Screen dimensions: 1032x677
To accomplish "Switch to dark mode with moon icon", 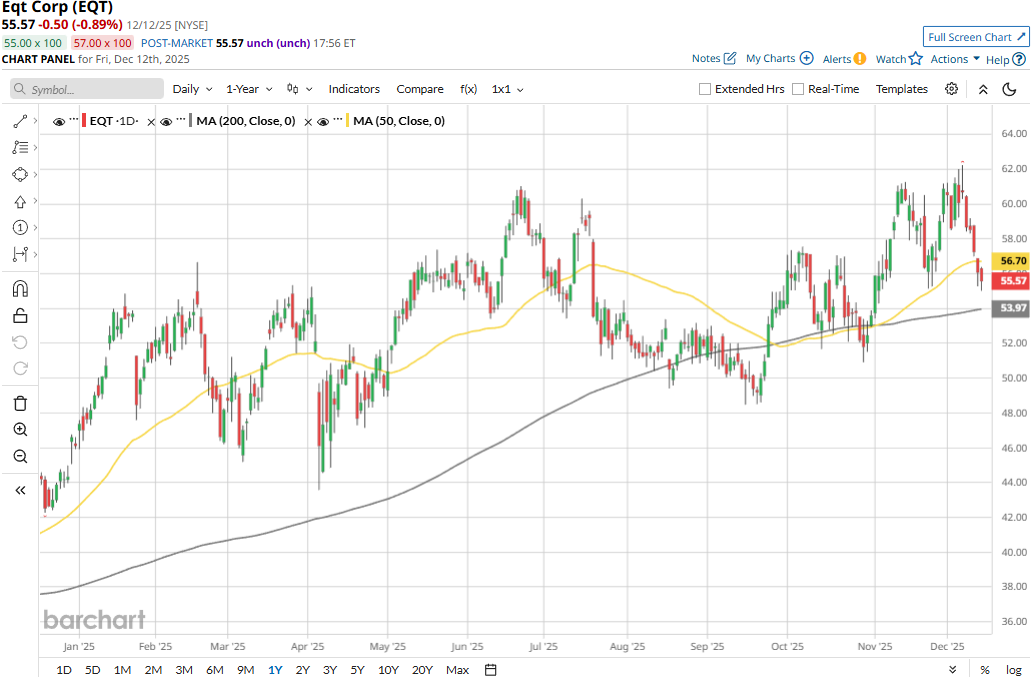I will coord(1010,89).
